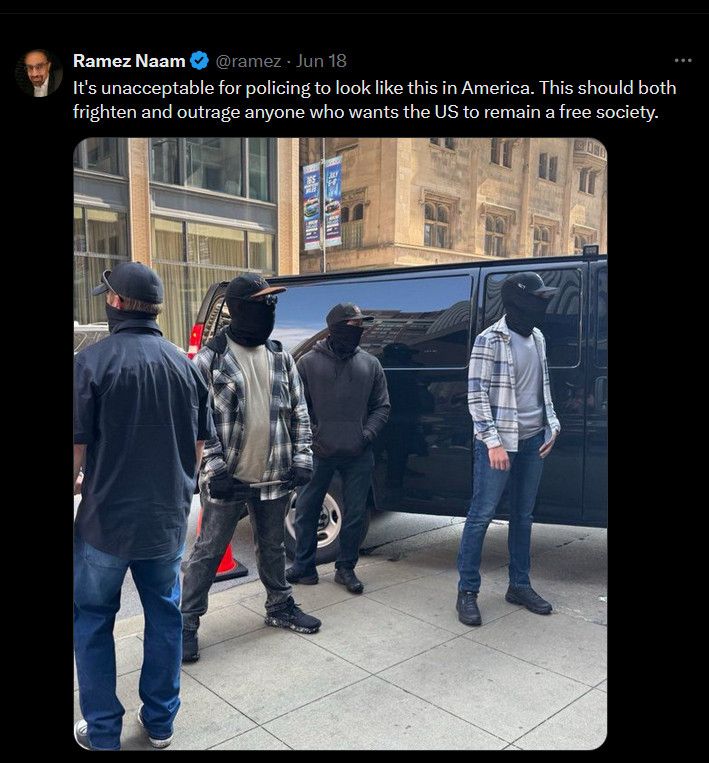709x763 pixels.
Task: Open the Jun 18 timestamp permalink
Action: [321, 61]
